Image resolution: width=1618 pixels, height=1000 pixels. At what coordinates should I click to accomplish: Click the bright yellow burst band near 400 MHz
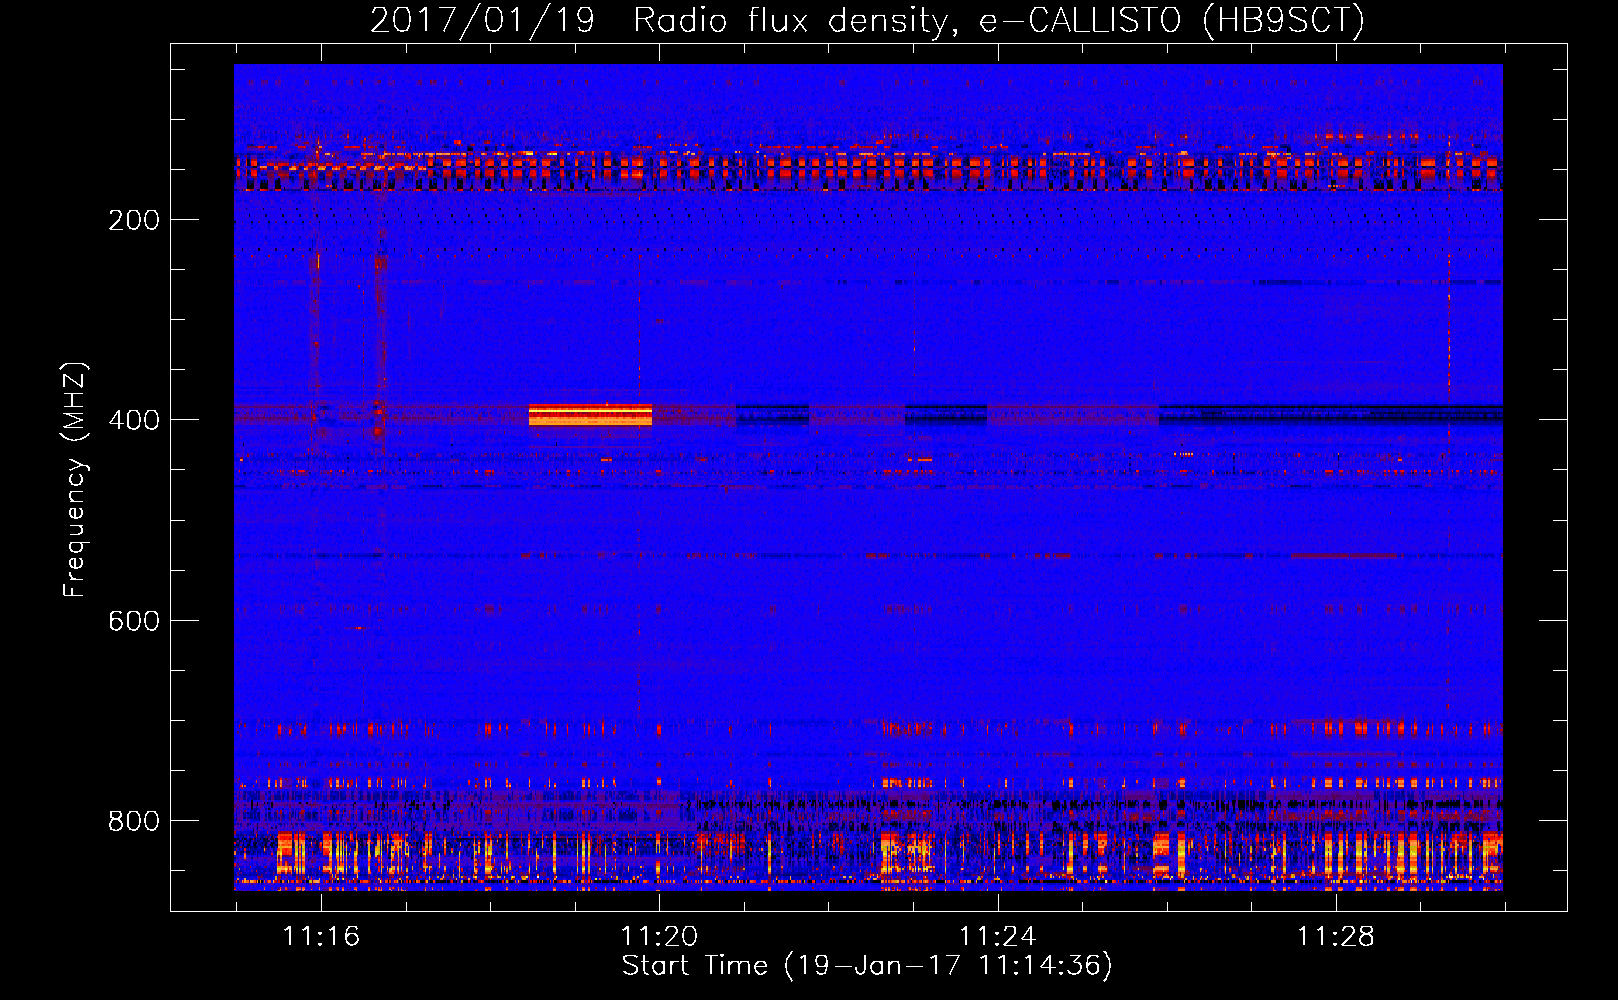[x=590, y=415]
